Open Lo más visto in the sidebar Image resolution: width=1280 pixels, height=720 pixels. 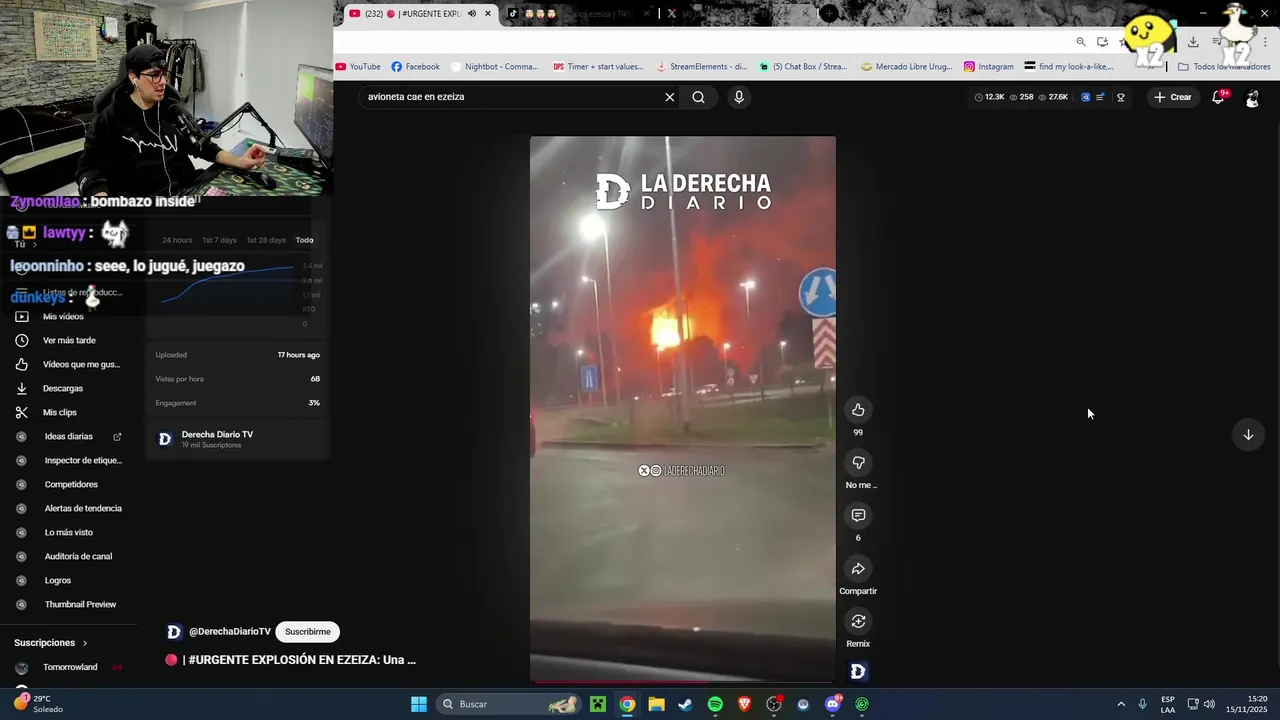coord(68,533)
